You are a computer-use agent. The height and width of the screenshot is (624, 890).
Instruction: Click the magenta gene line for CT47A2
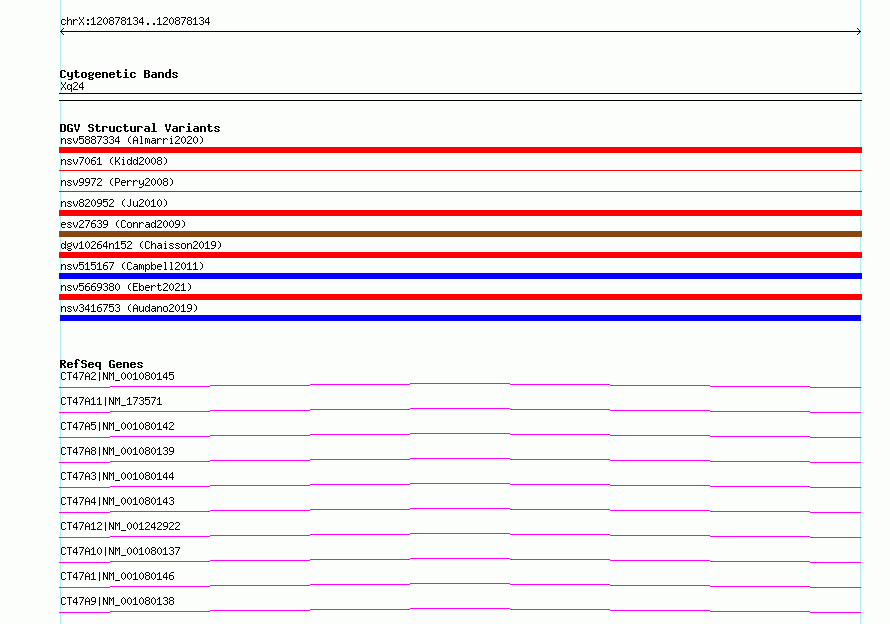pos(460,386)
